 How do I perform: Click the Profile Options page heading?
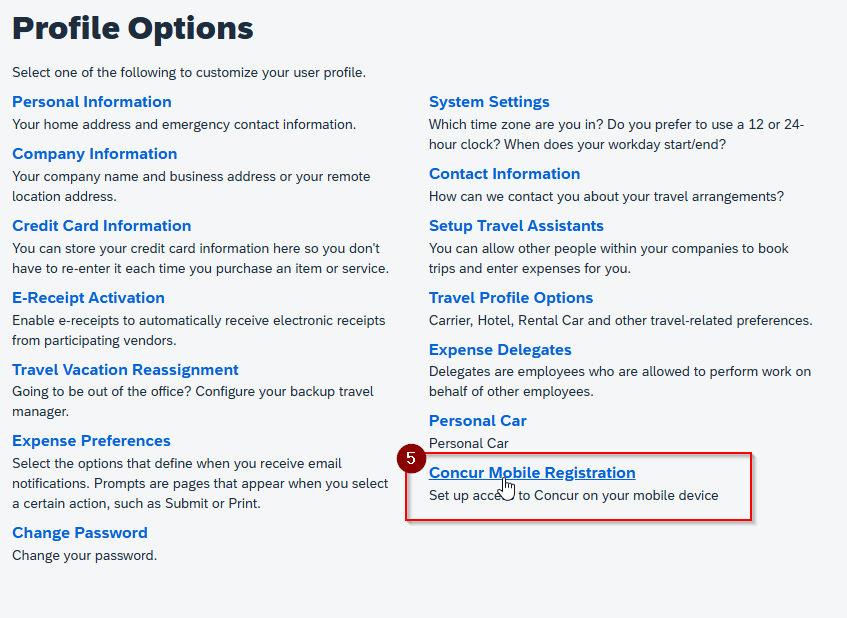coord(133,28)
